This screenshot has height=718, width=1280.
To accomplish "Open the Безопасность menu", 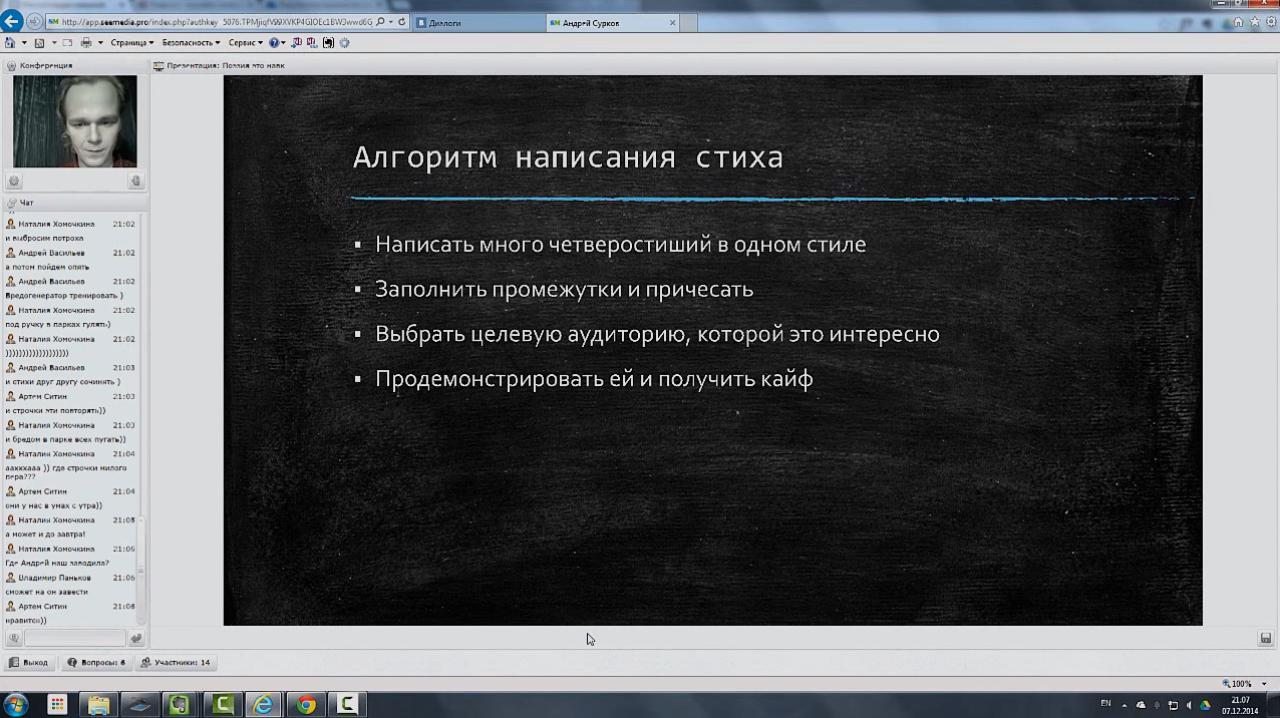I will (x=186, y=42).
